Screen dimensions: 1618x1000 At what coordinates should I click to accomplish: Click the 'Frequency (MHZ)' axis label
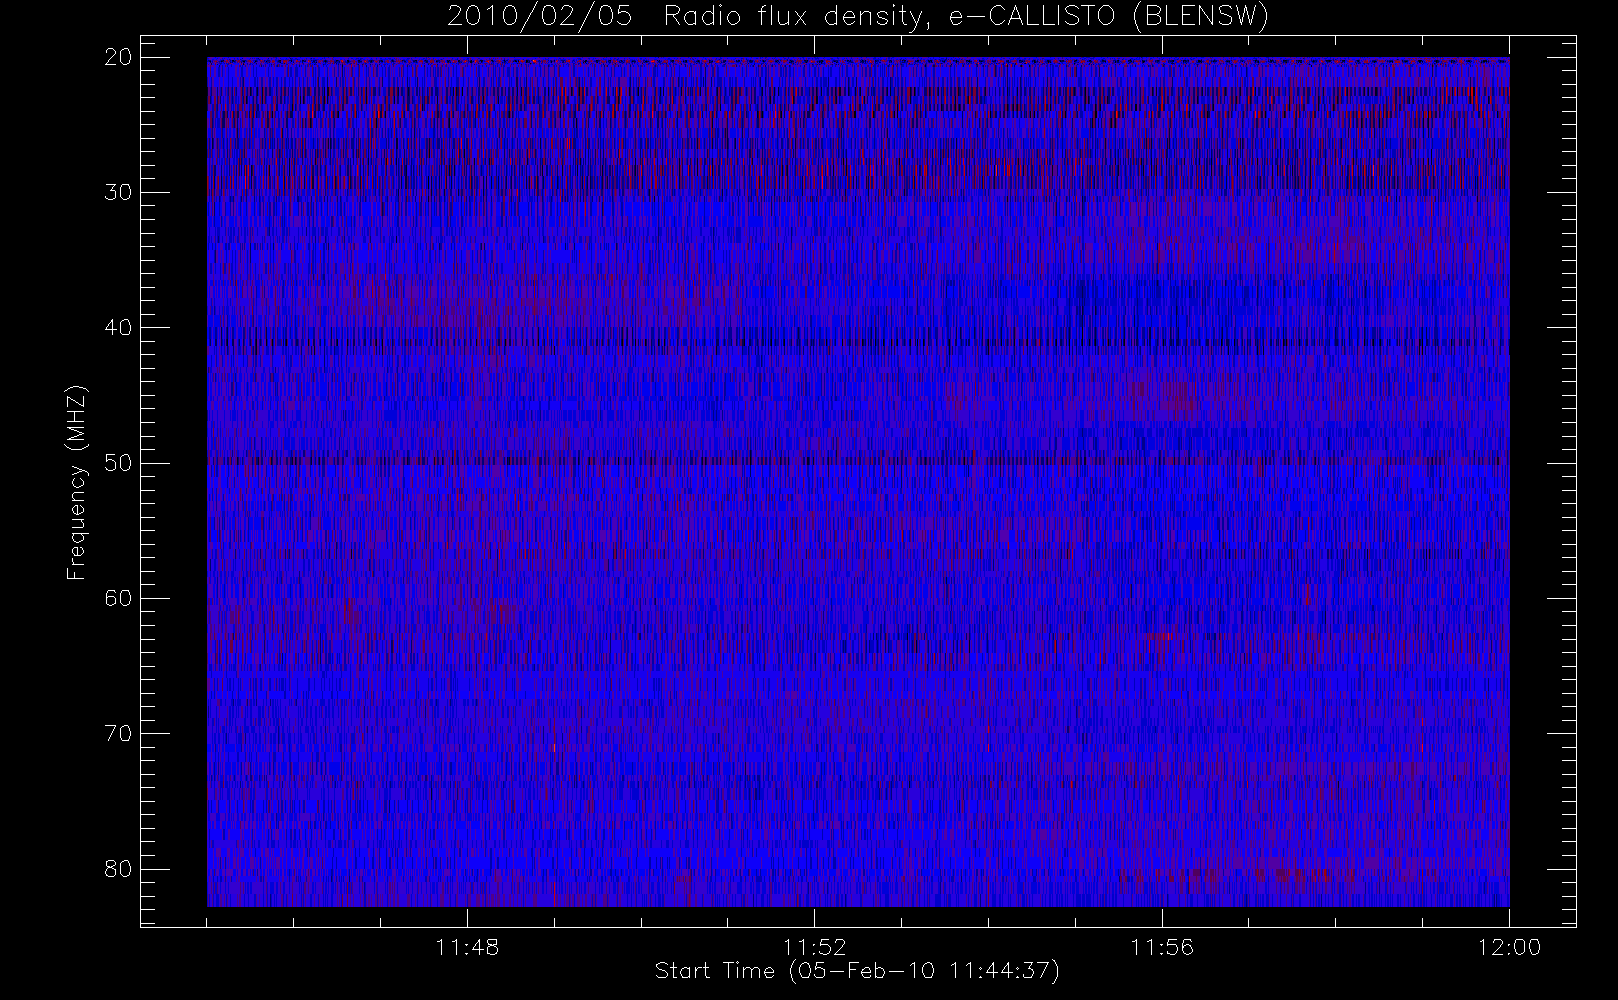(x=76, y=482)
